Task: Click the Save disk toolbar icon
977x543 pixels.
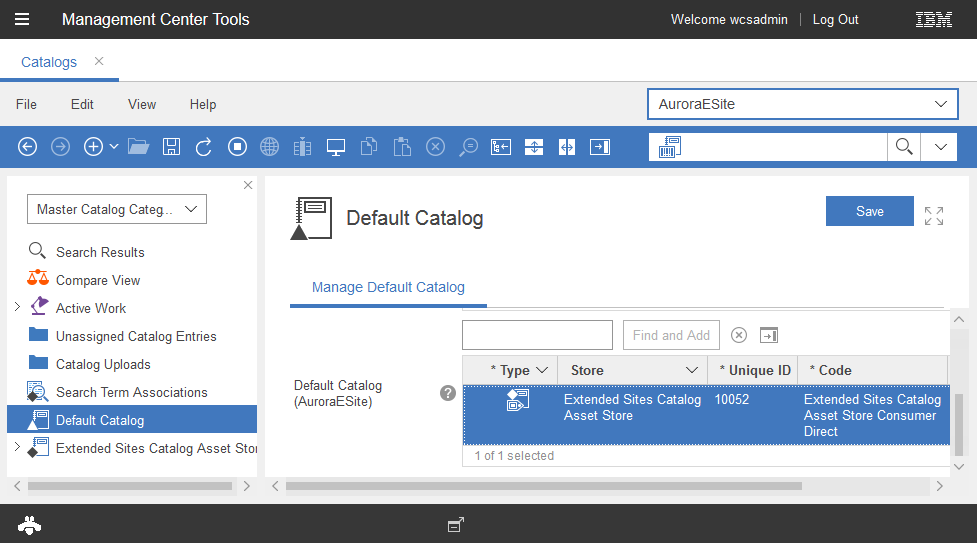Action: [171, 147]
